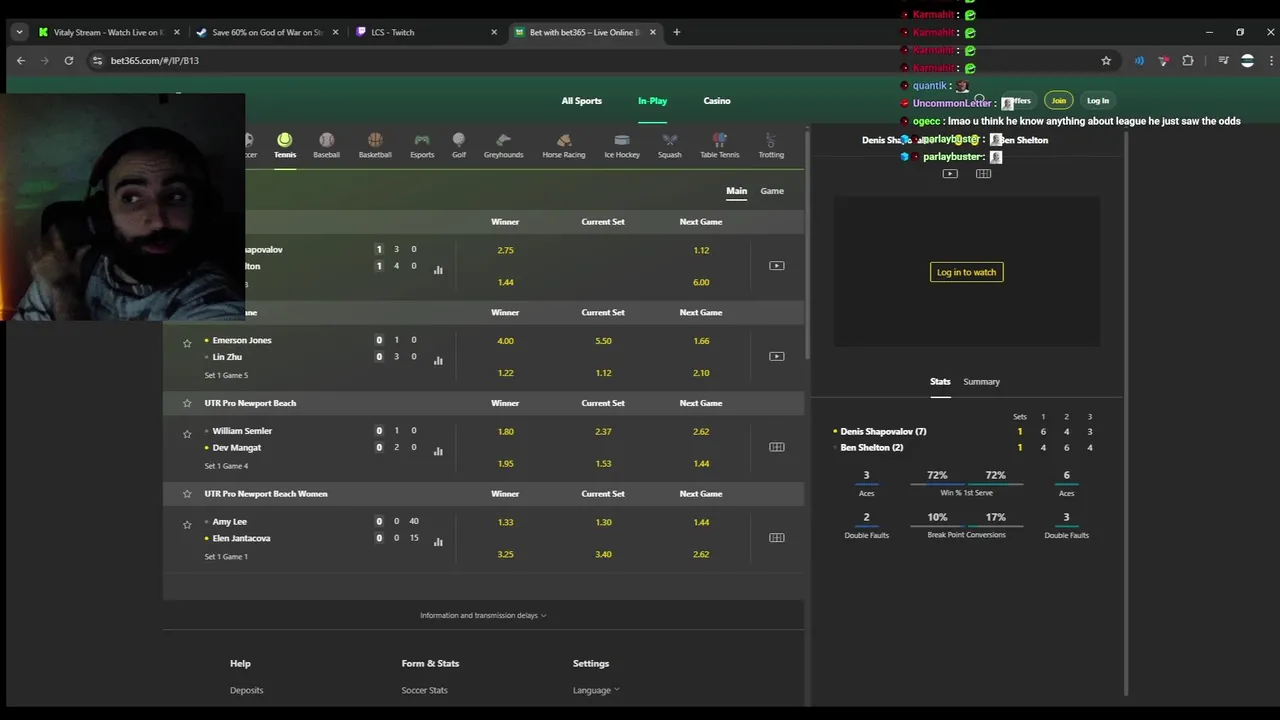Image resolution: width=1280 pixels, height=720 pixels.
Task: Switch side panel to scoreboard icon
Action: 983,174
